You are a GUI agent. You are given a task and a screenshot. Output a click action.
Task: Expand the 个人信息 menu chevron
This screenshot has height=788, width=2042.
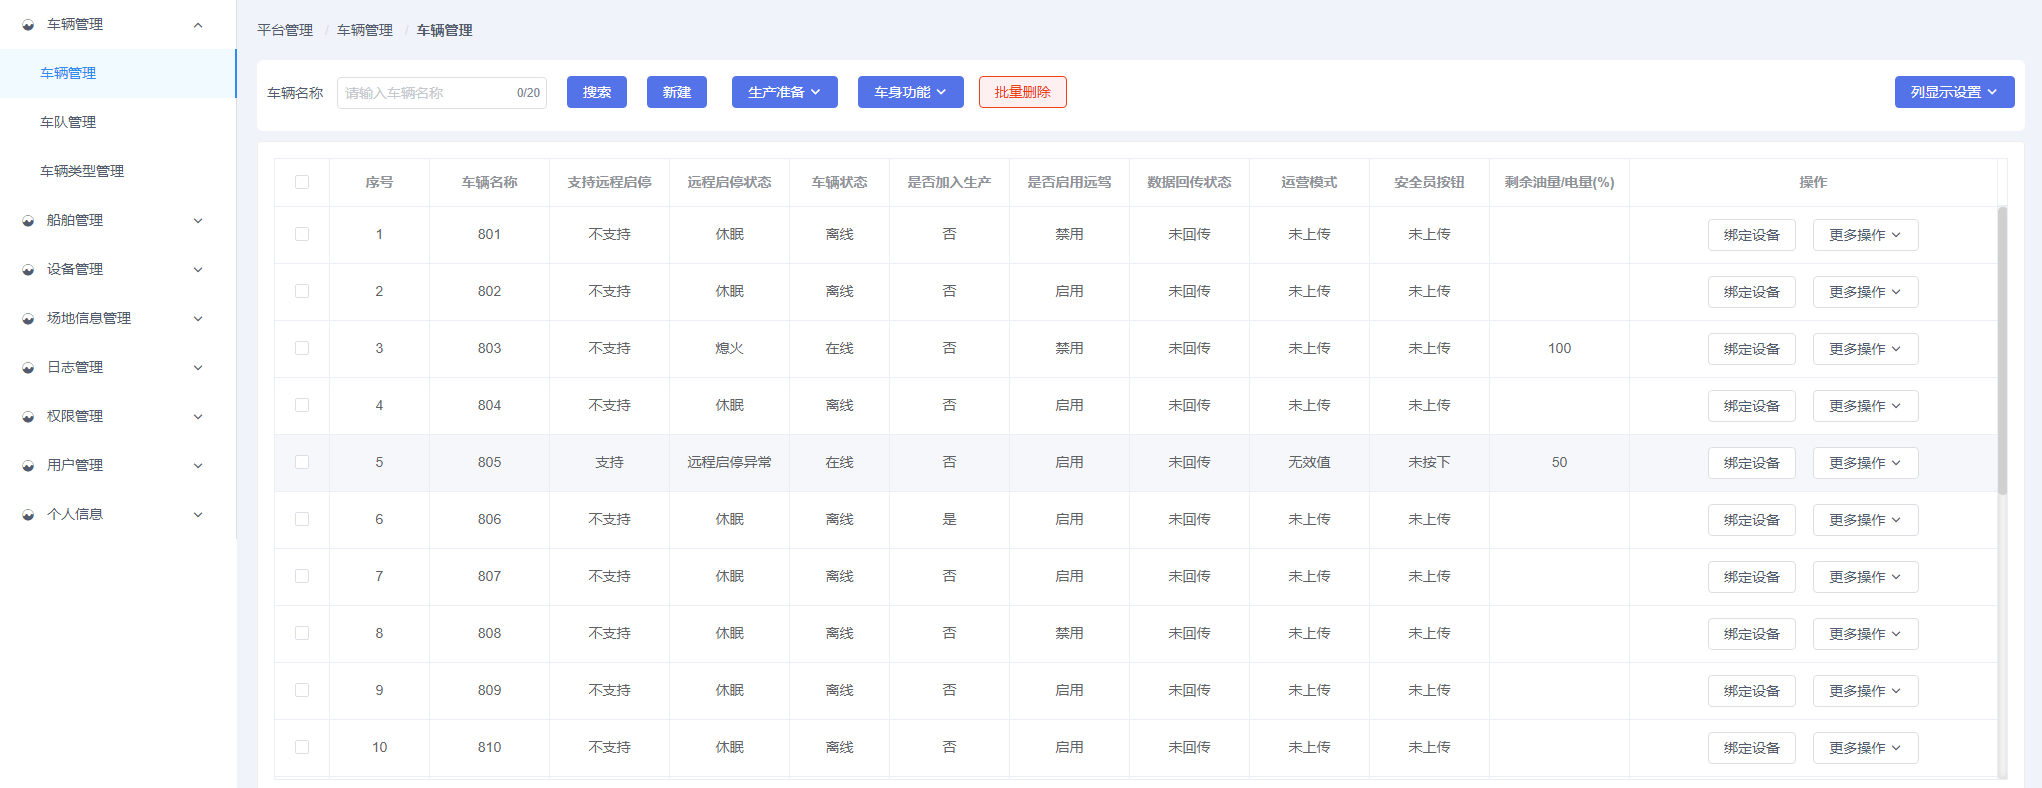[x=198, y=515]
